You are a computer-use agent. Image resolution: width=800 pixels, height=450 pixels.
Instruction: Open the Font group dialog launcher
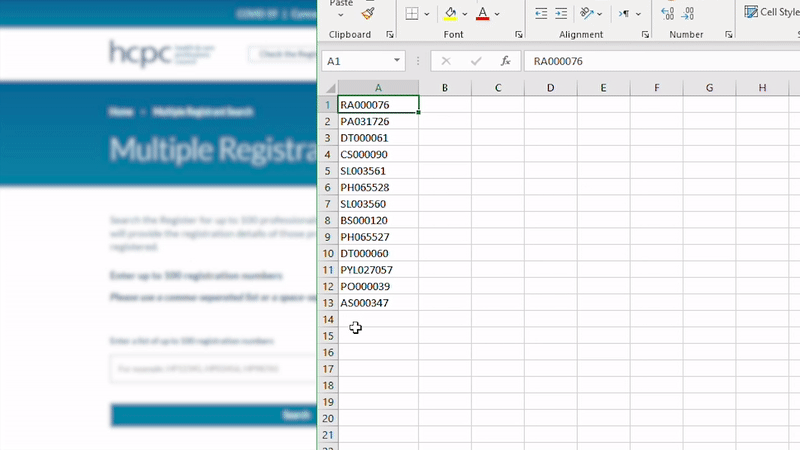pos(519,35)
